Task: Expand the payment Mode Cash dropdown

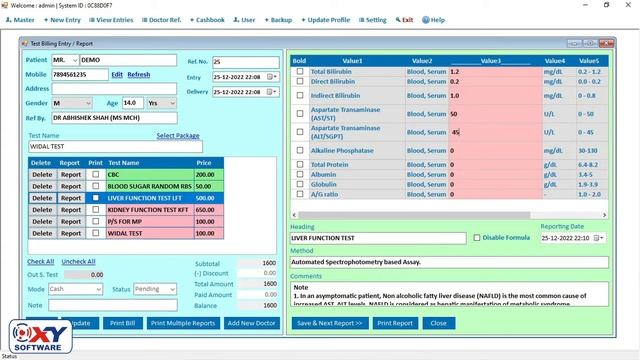Action: [x=98, y=289]
